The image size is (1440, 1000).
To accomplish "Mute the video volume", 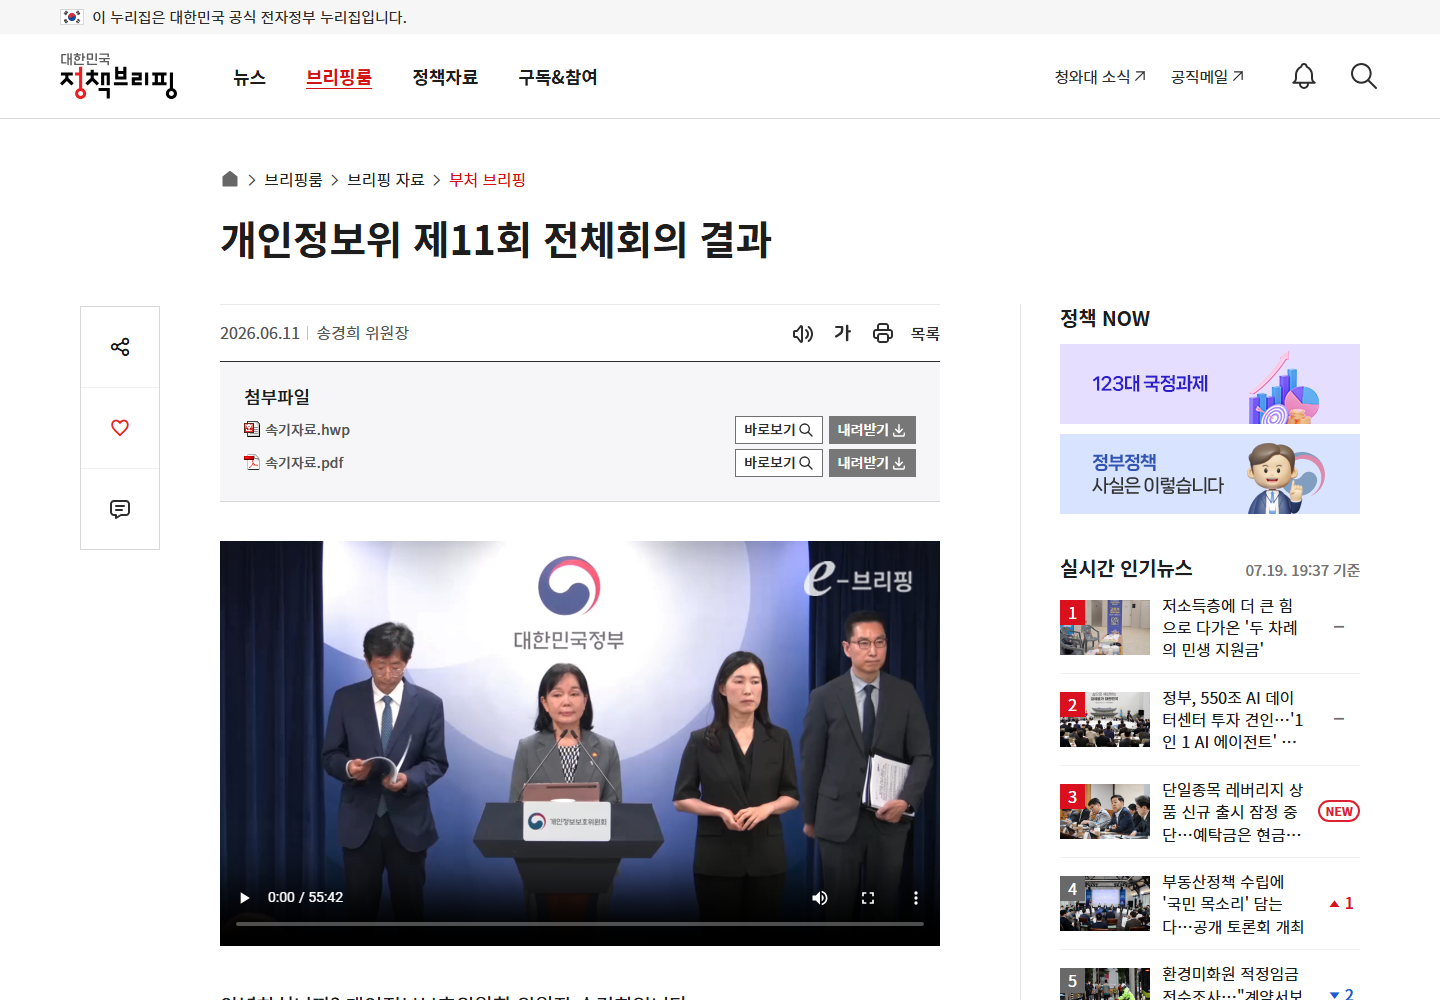I will (x=820, y=897).
